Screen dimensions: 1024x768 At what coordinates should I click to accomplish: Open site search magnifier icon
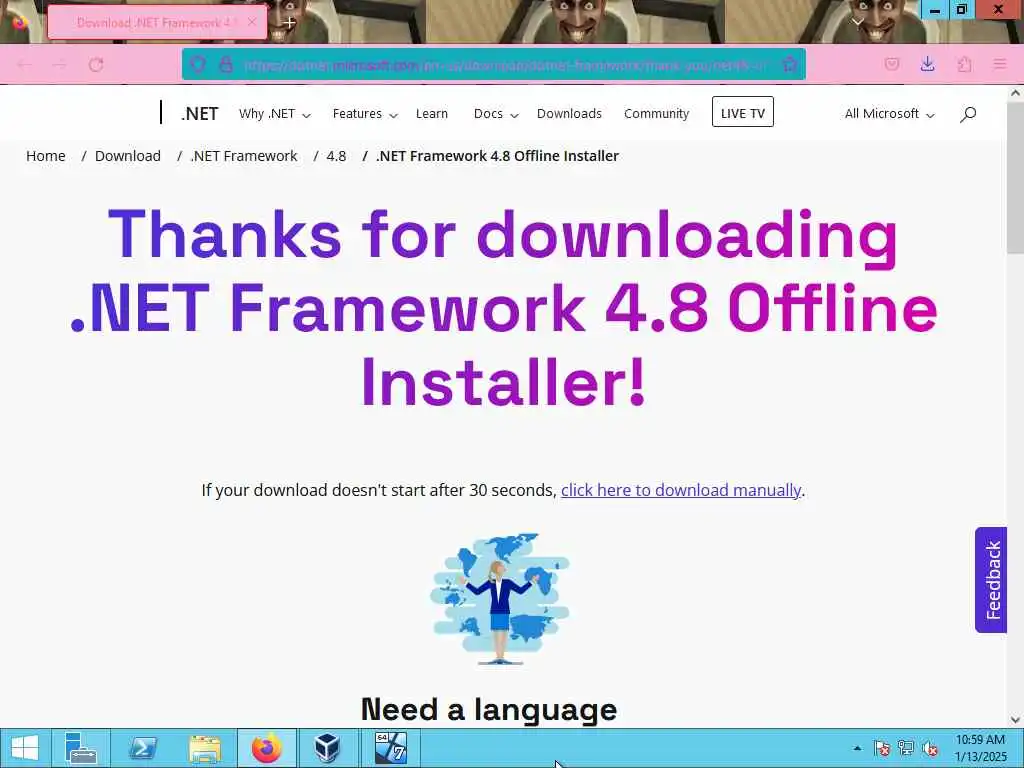pyautogui.click(x=968, y=114)
